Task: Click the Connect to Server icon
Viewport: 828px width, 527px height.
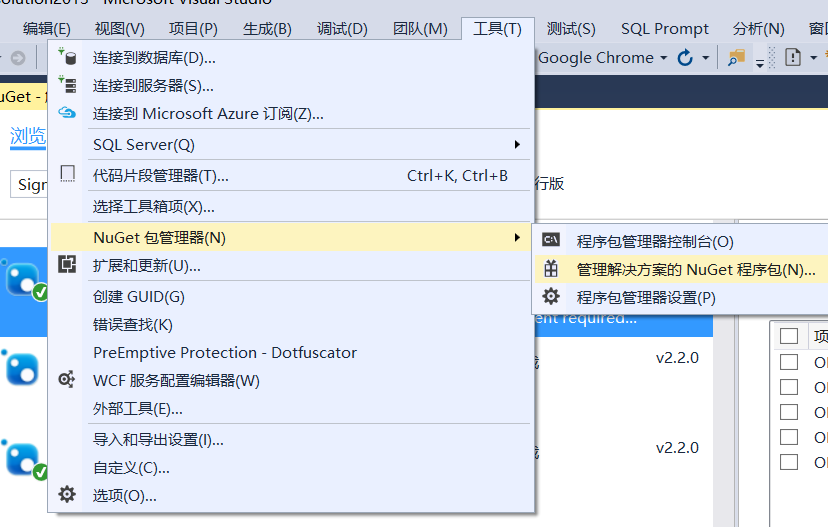Action: [67, 84]
